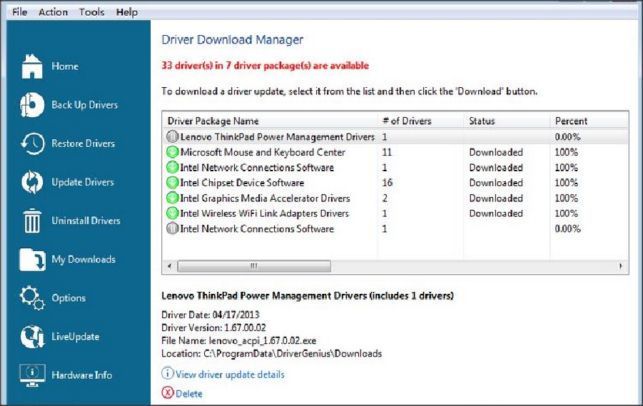Click Driver Version 1.67.00.02 text

pos(214,328)
